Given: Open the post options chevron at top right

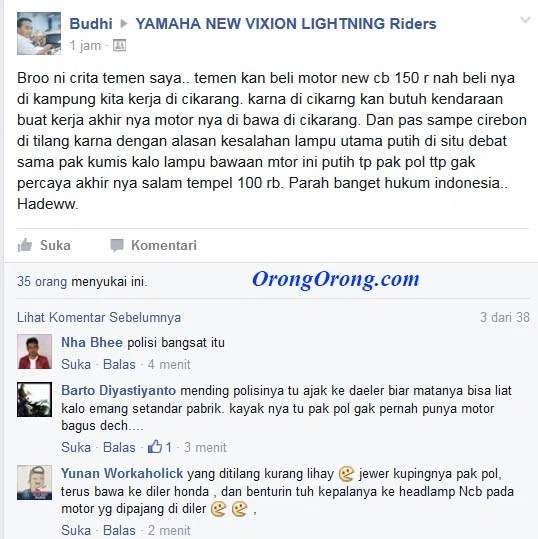Looking at the screenshot, I should [x=525, y=20].
